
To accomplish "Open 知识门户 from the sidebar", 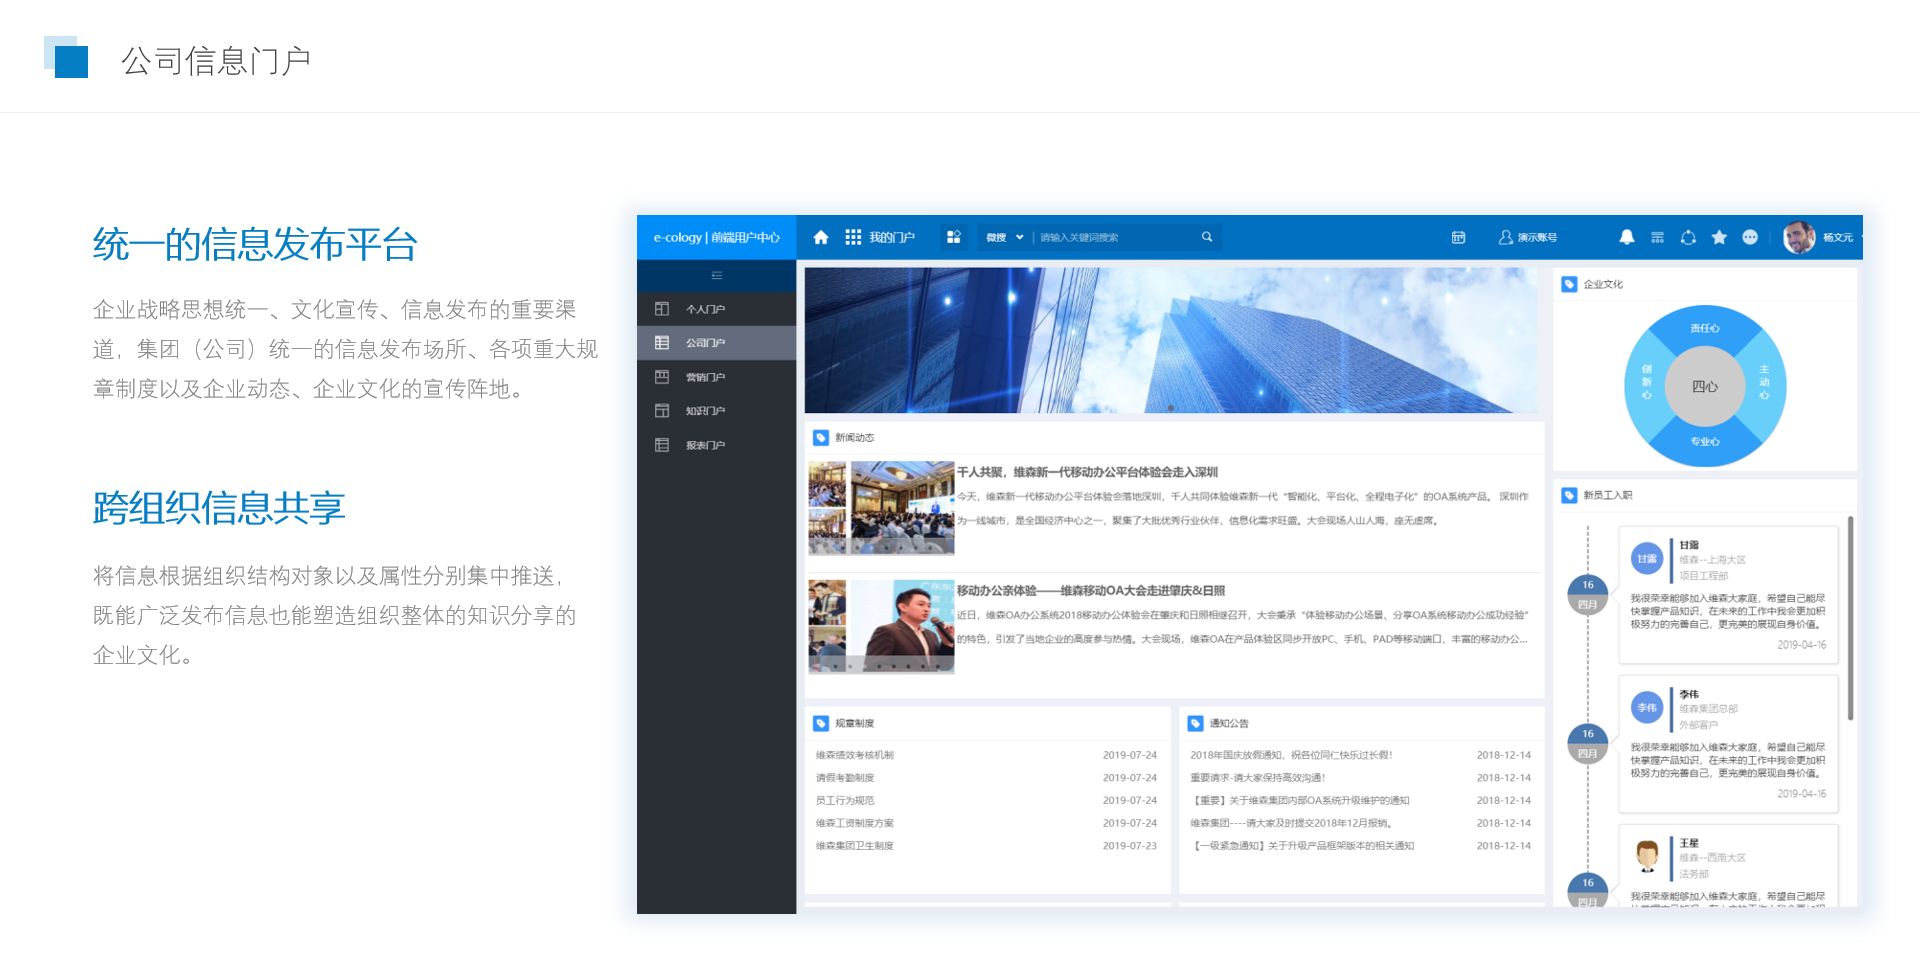I will pos(705,411).
